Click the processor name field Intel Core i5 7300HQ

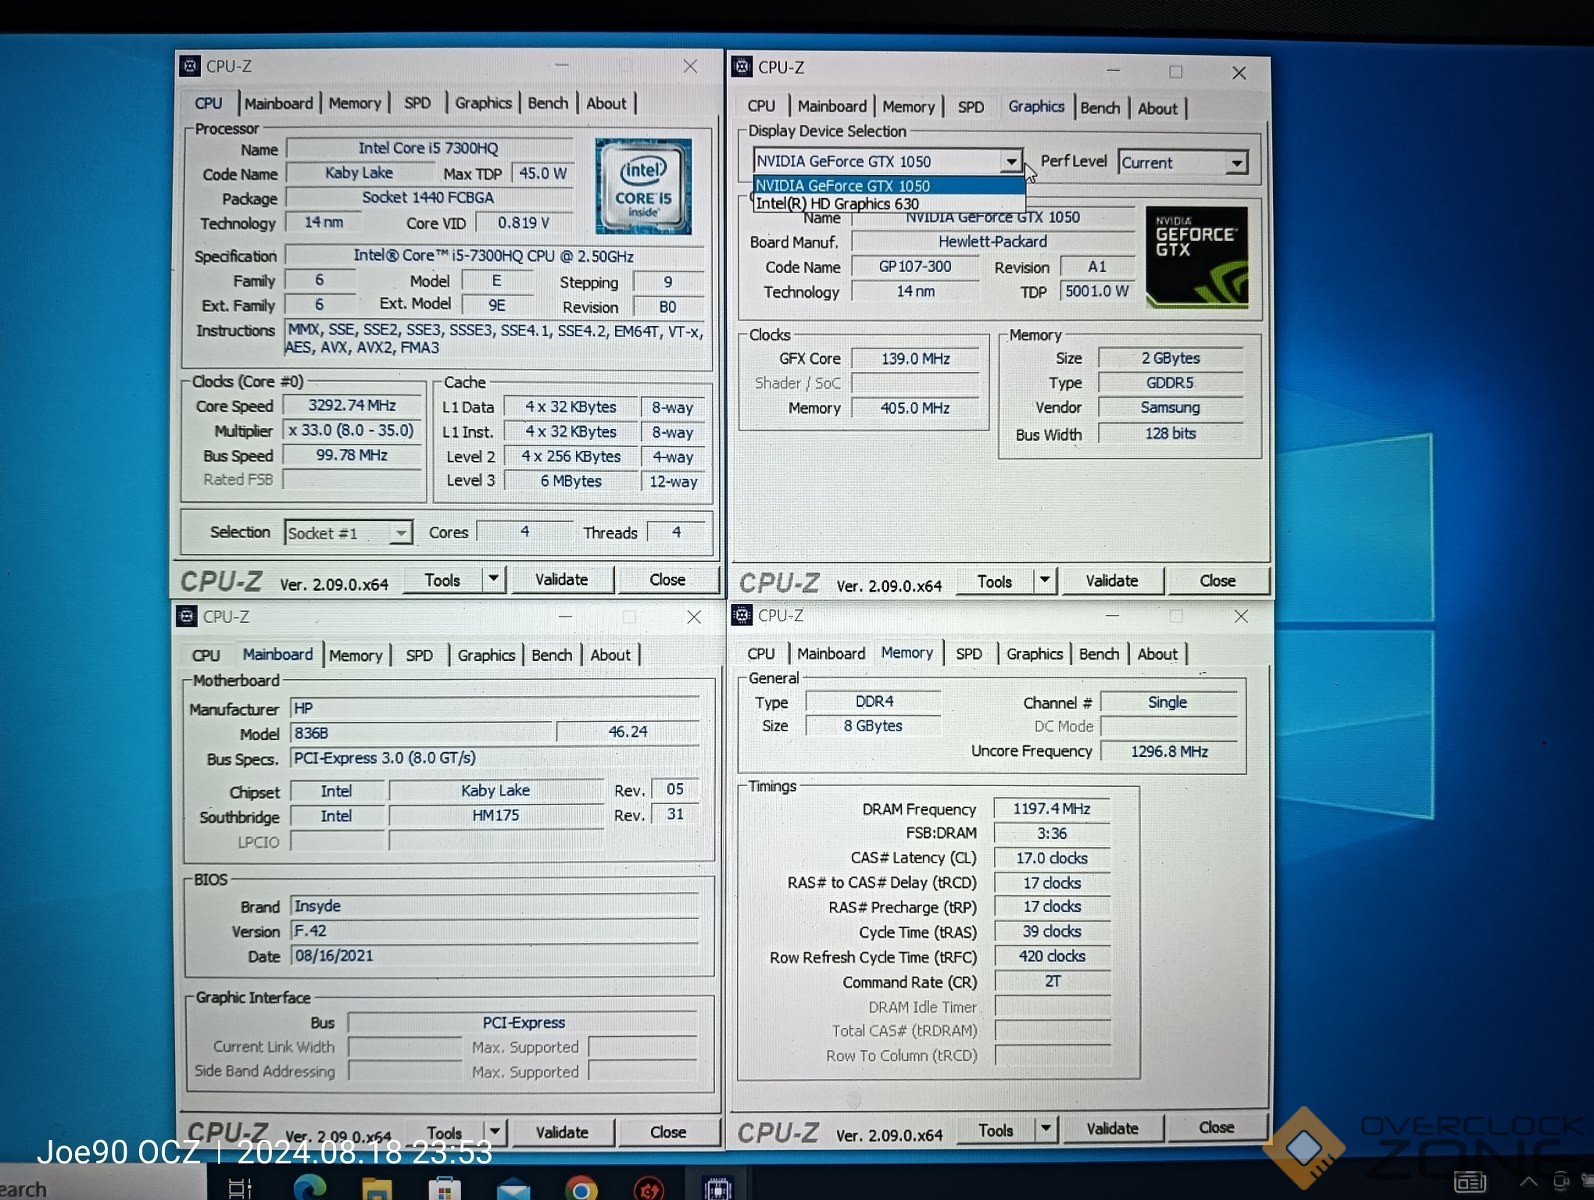click(428, 148)
